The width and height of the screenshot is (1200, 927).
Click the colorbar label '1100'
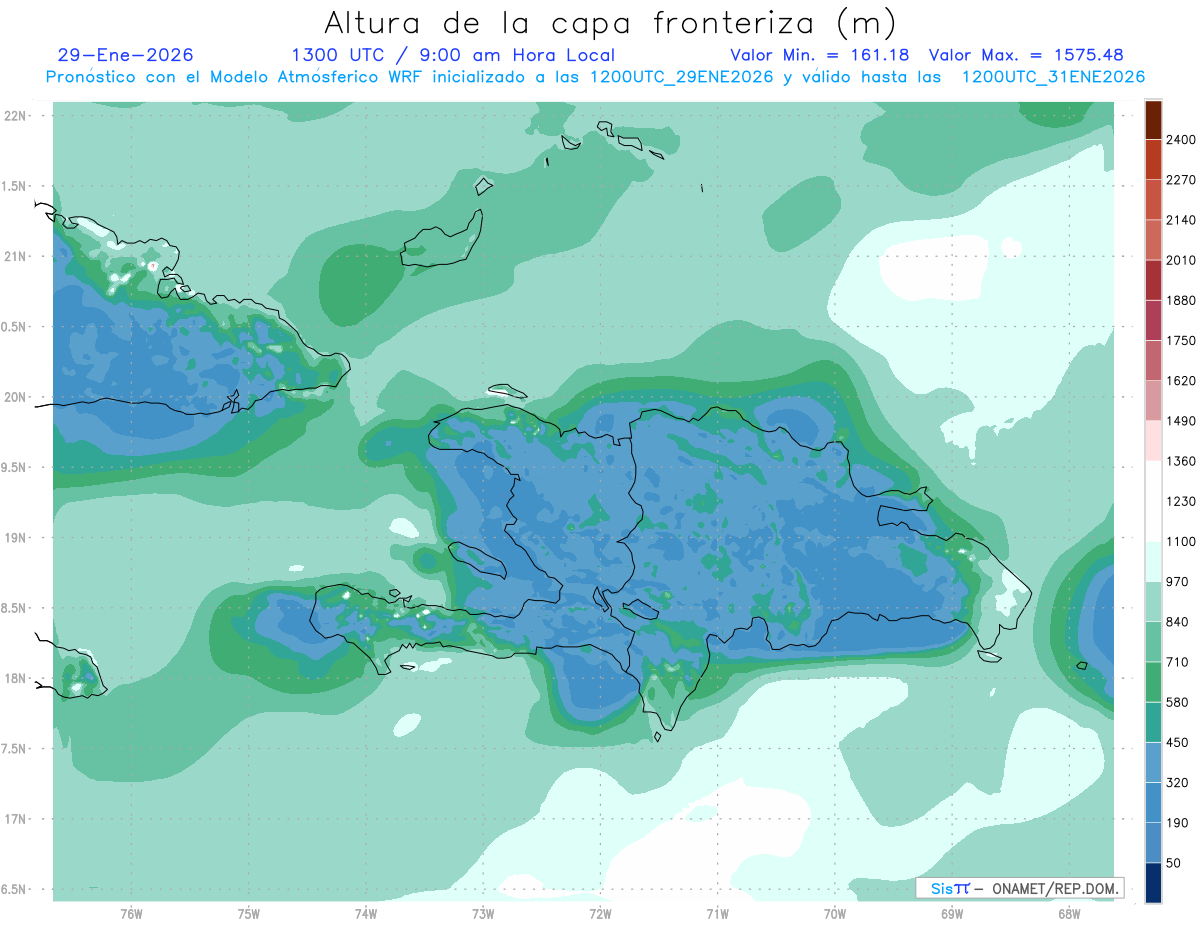[1181, 541]
